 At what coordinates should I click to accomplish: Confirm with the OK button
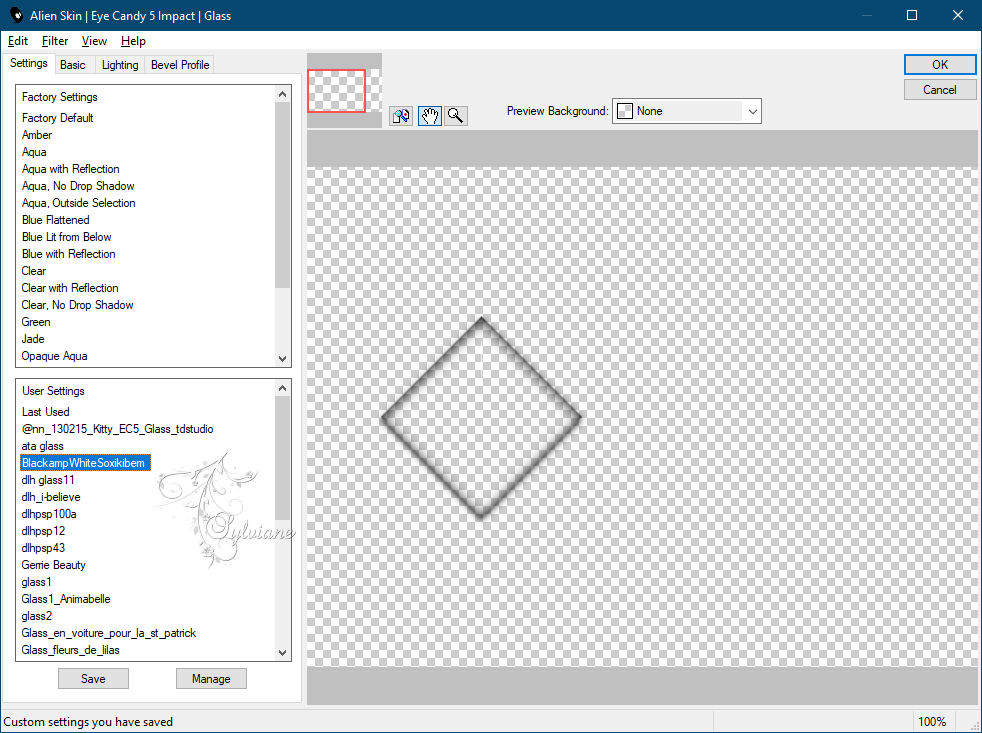tap(939, 65)
